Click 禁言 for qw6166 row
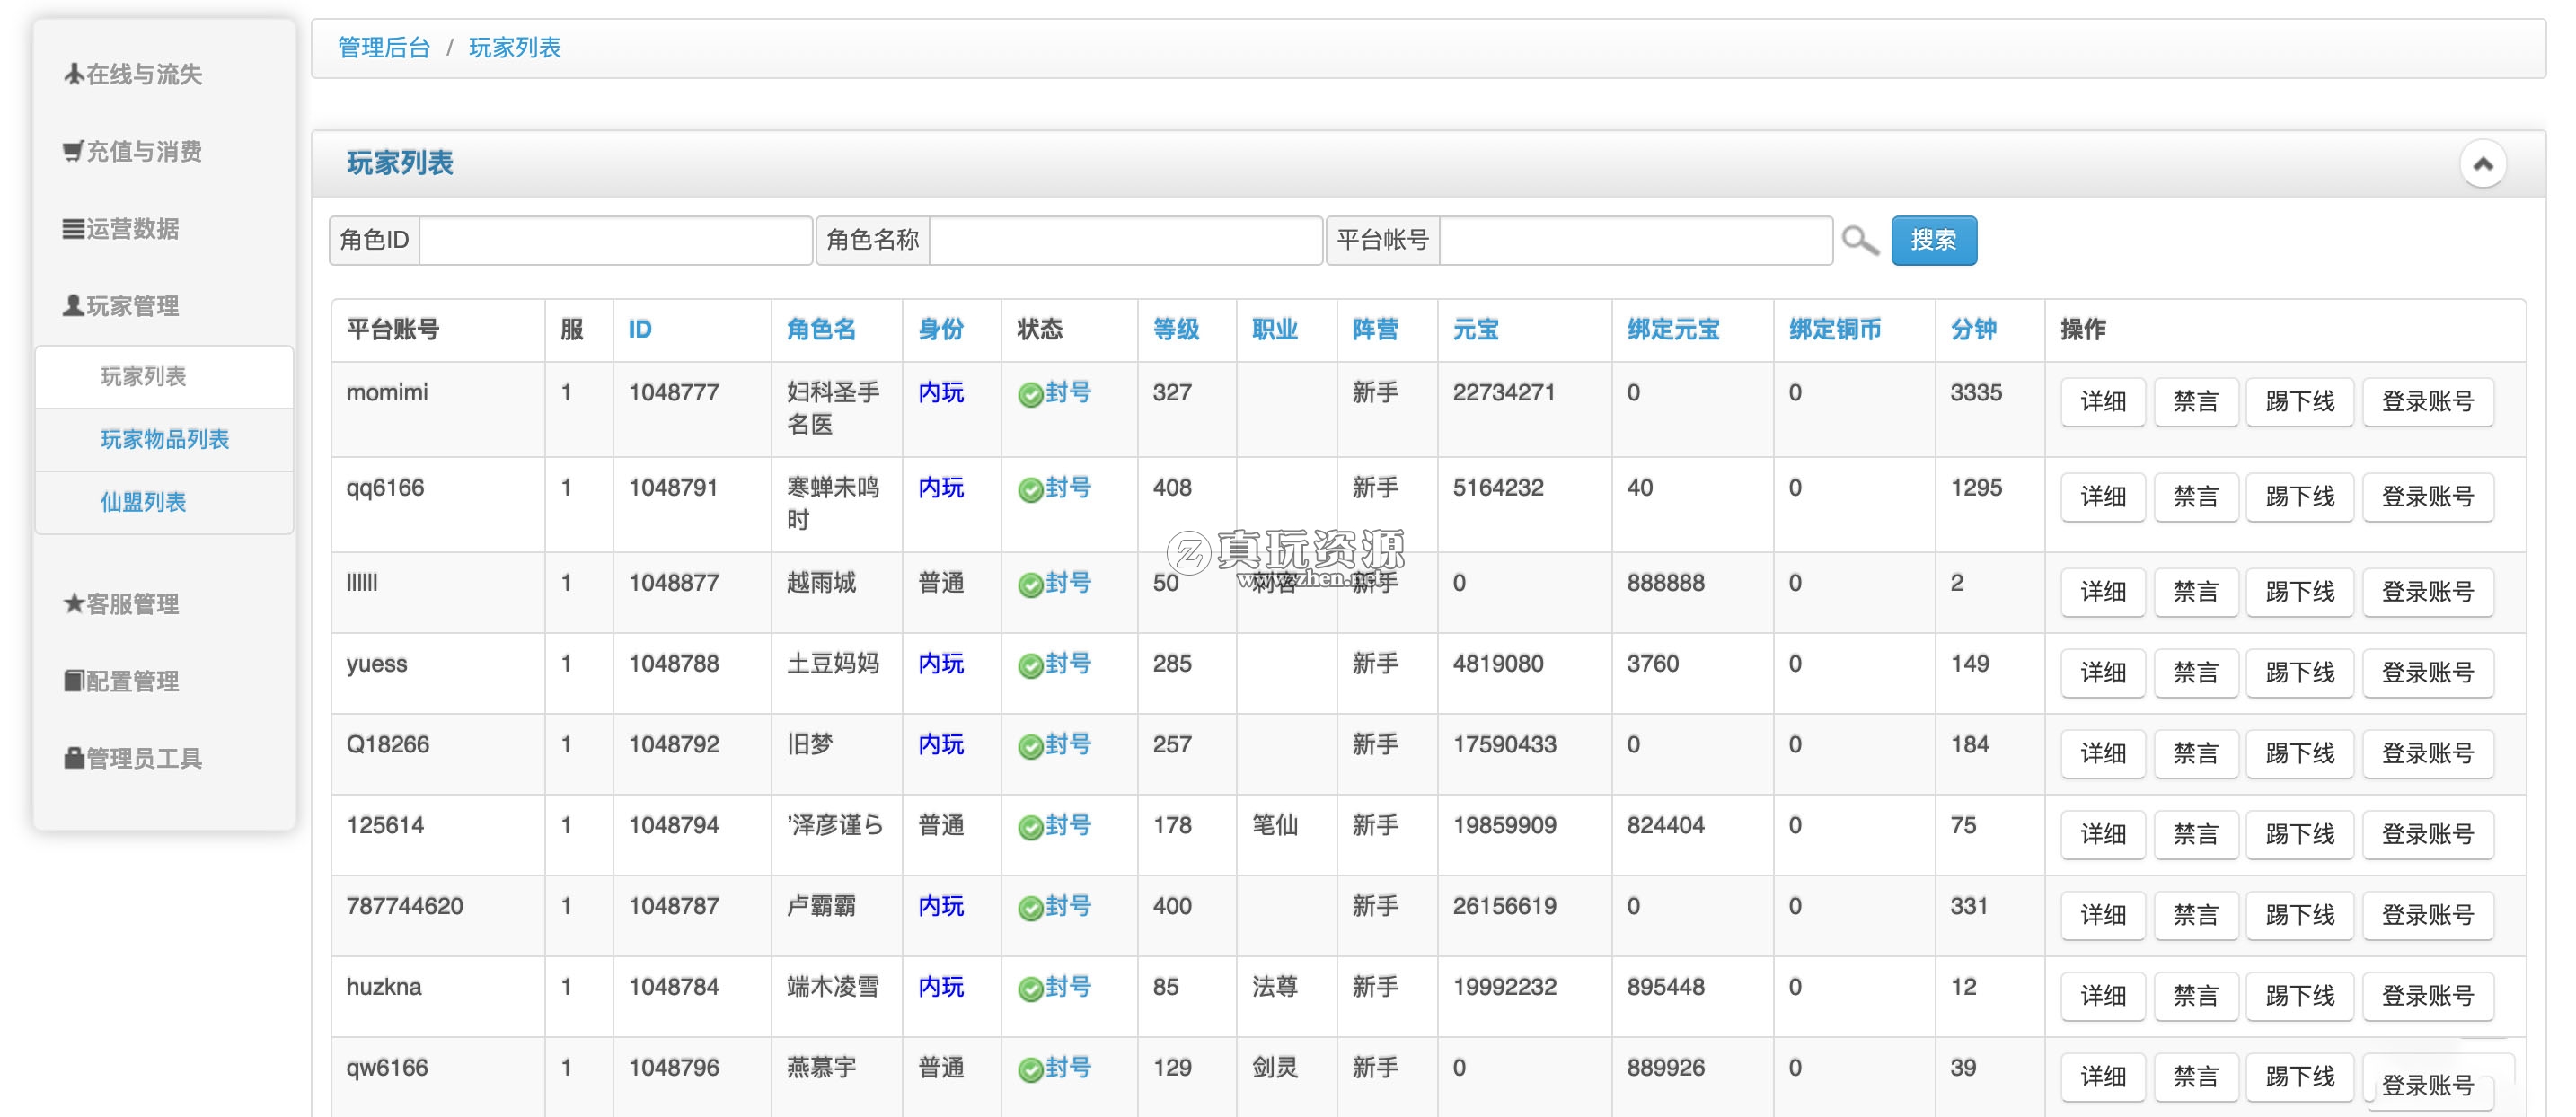This screenshot has width=2576, height=1117. (x=2196, y=1077)
